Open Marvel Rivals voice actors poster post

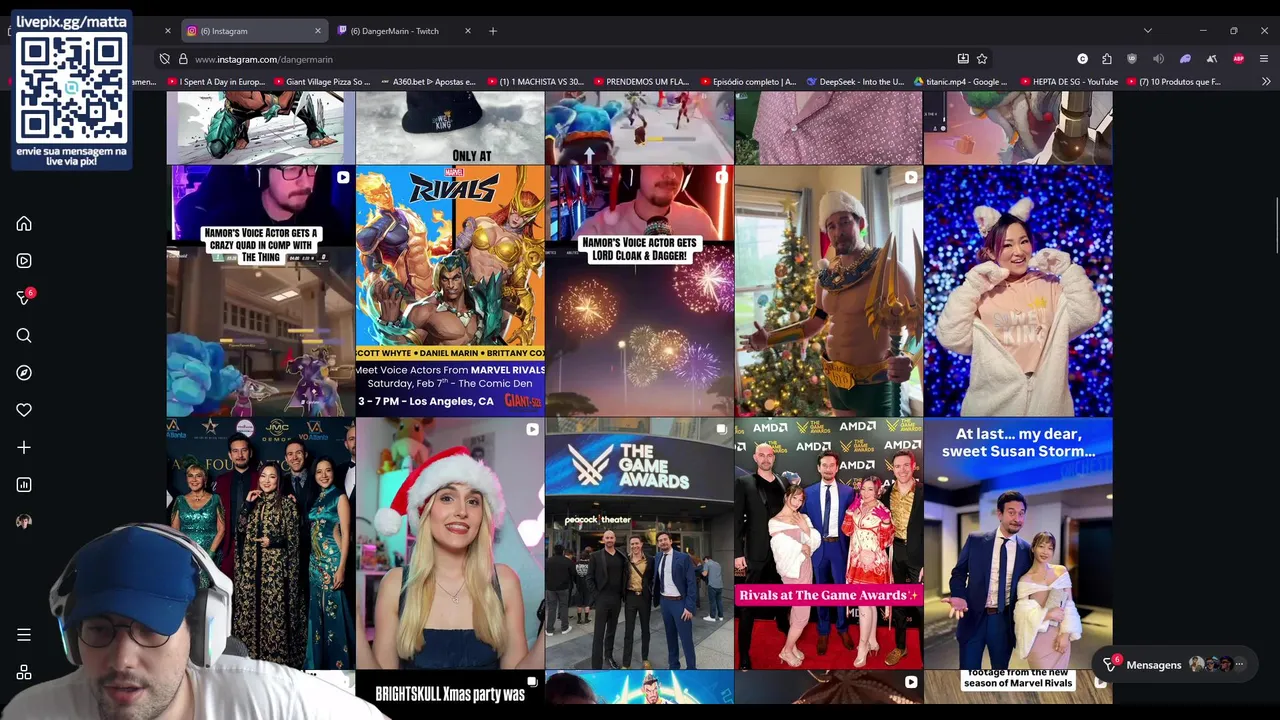[x=450, y=291]
